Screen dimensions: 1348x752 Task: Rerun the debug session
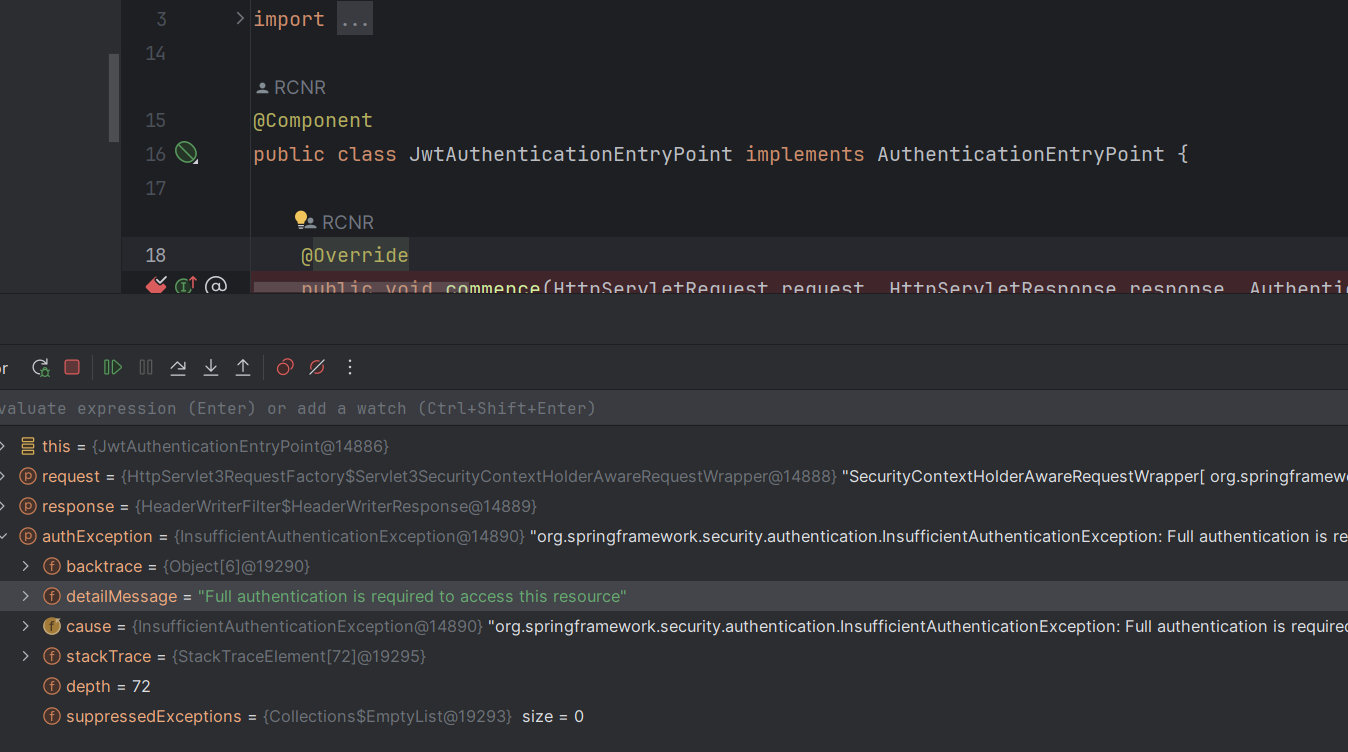click(41, 367)
